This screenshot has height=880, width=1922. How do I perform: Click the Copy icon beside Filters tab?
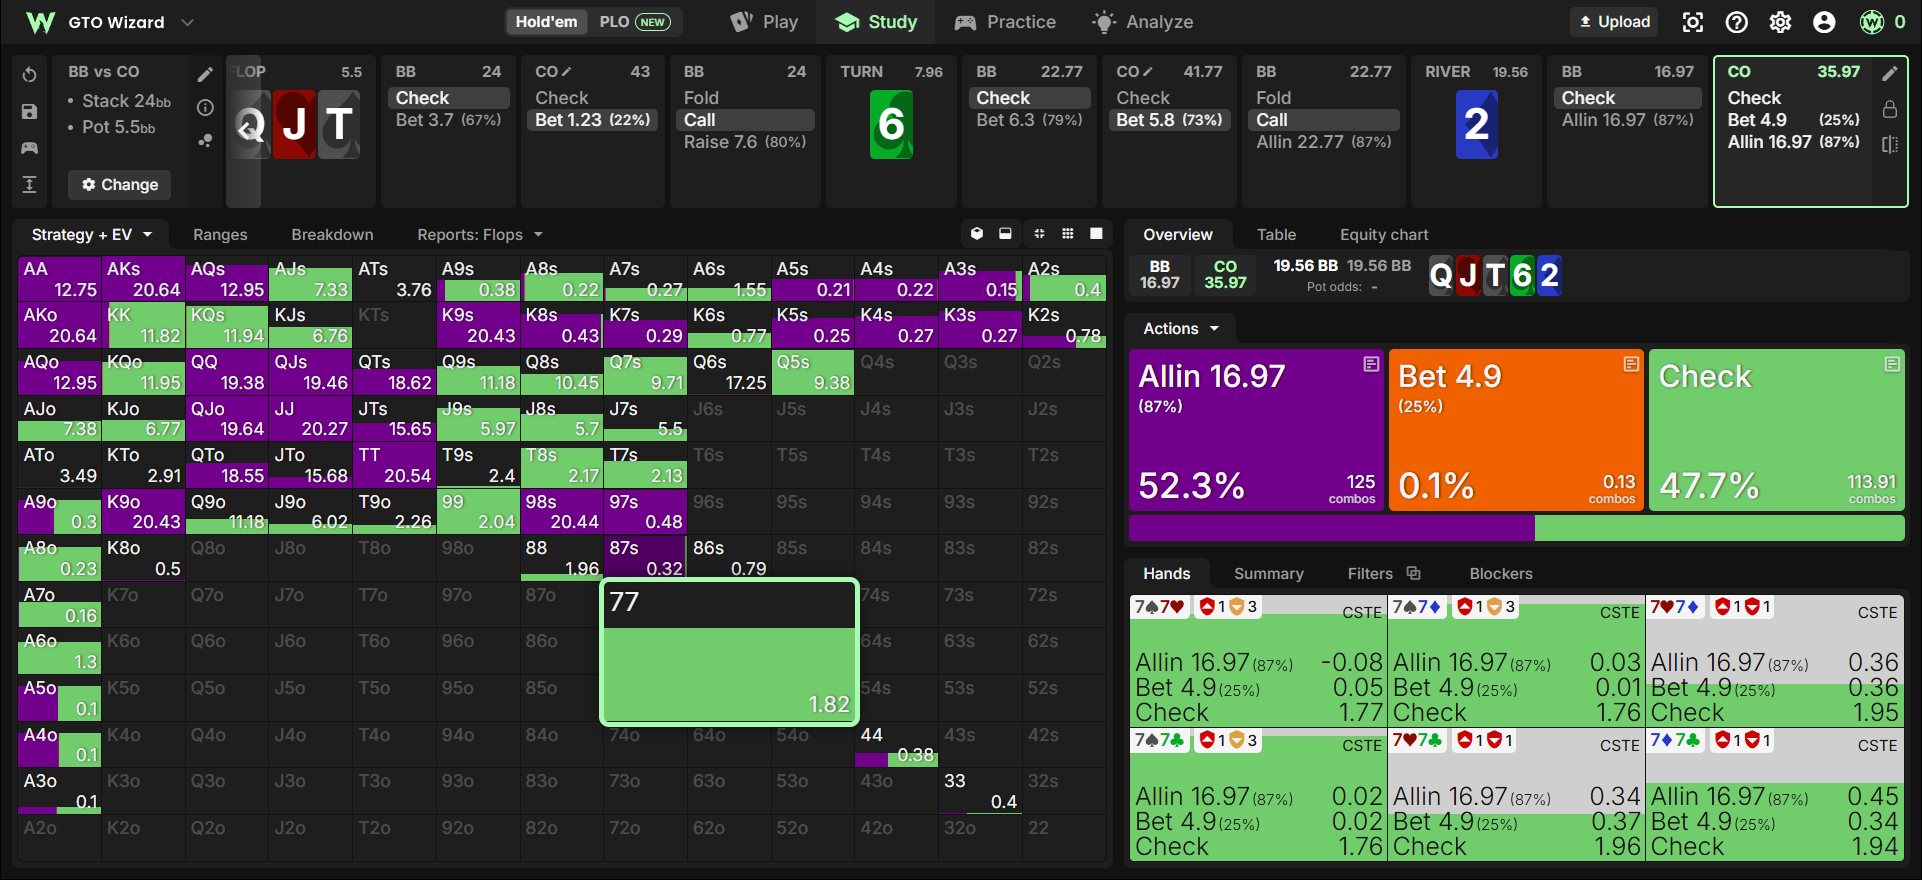coord(1413,573)
